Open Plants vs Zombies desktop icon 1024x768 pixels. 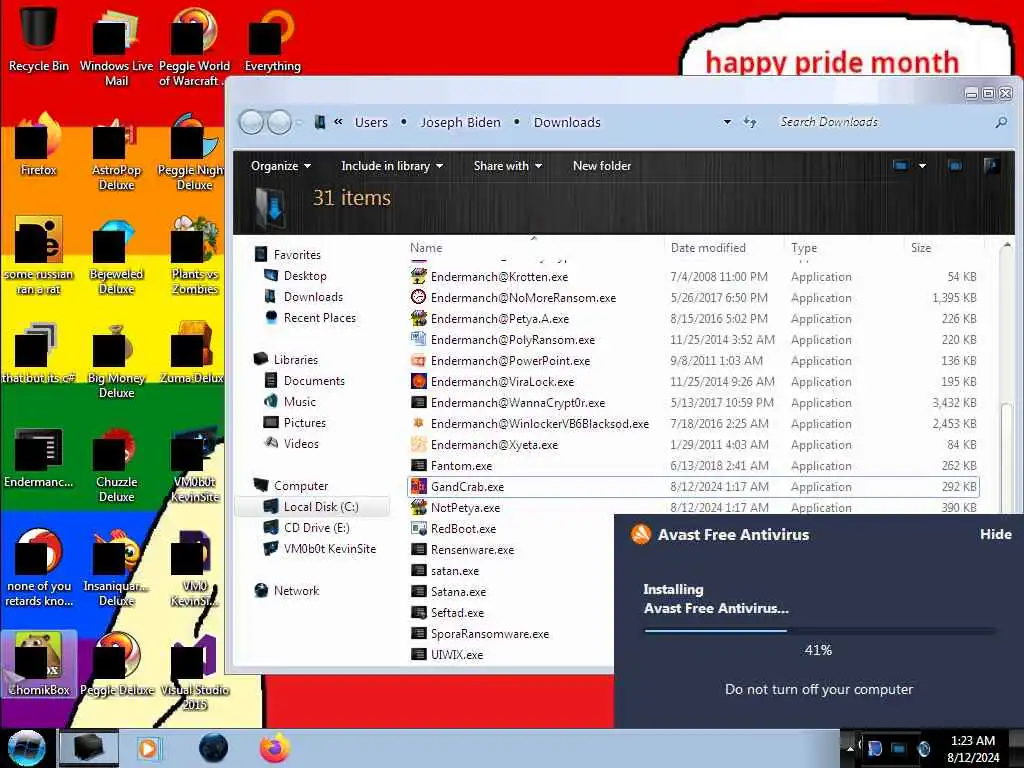coord(195,256)
